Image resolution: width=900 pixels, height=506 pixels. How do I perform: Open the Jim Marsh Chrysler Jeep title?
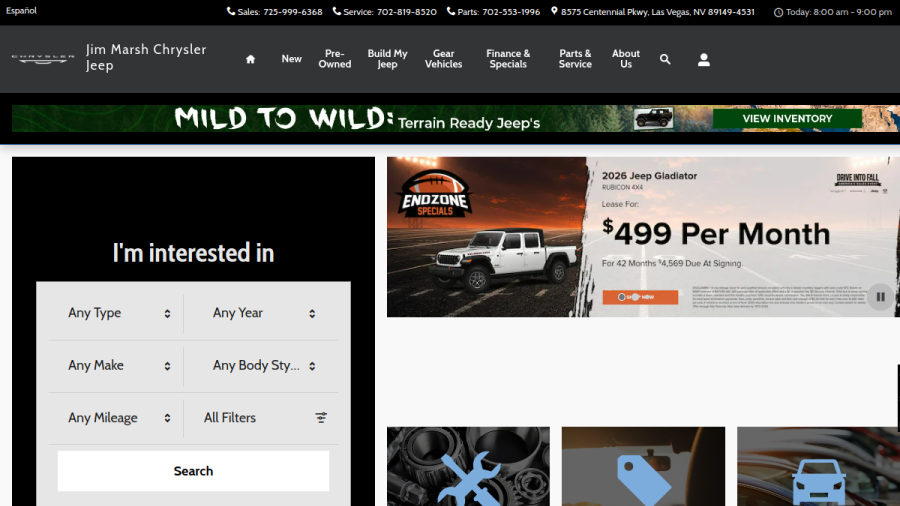146,57
